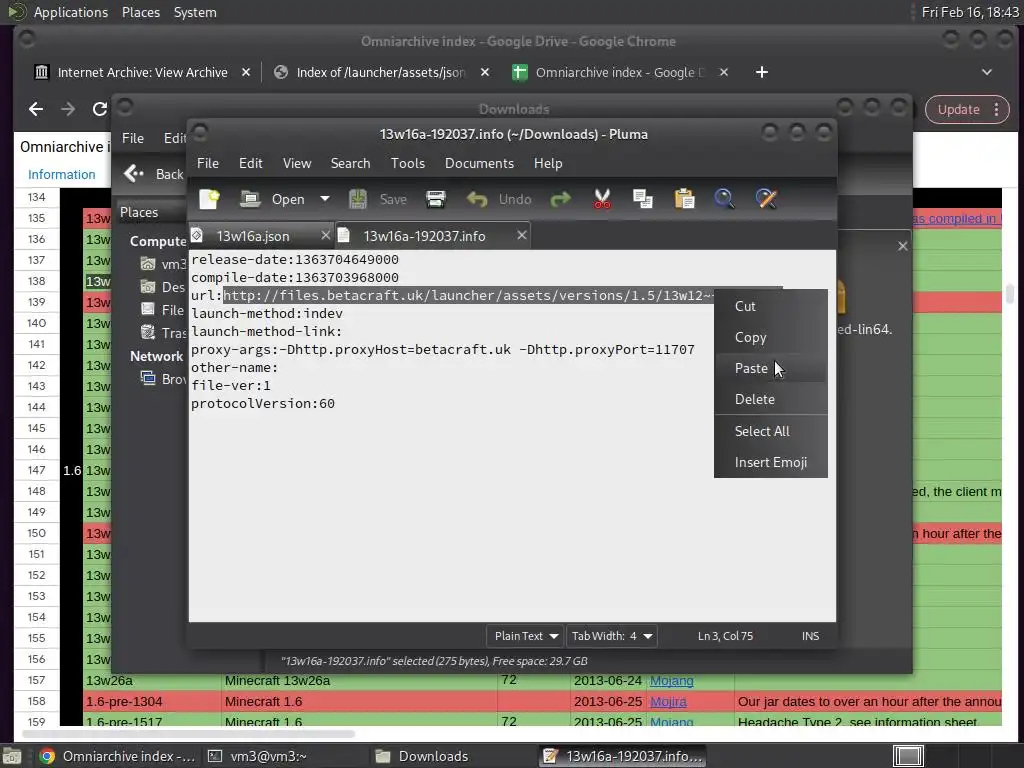Click Chrome back navigation arrow
This screenshot has height=768, width=1024.
pos(36,109)
